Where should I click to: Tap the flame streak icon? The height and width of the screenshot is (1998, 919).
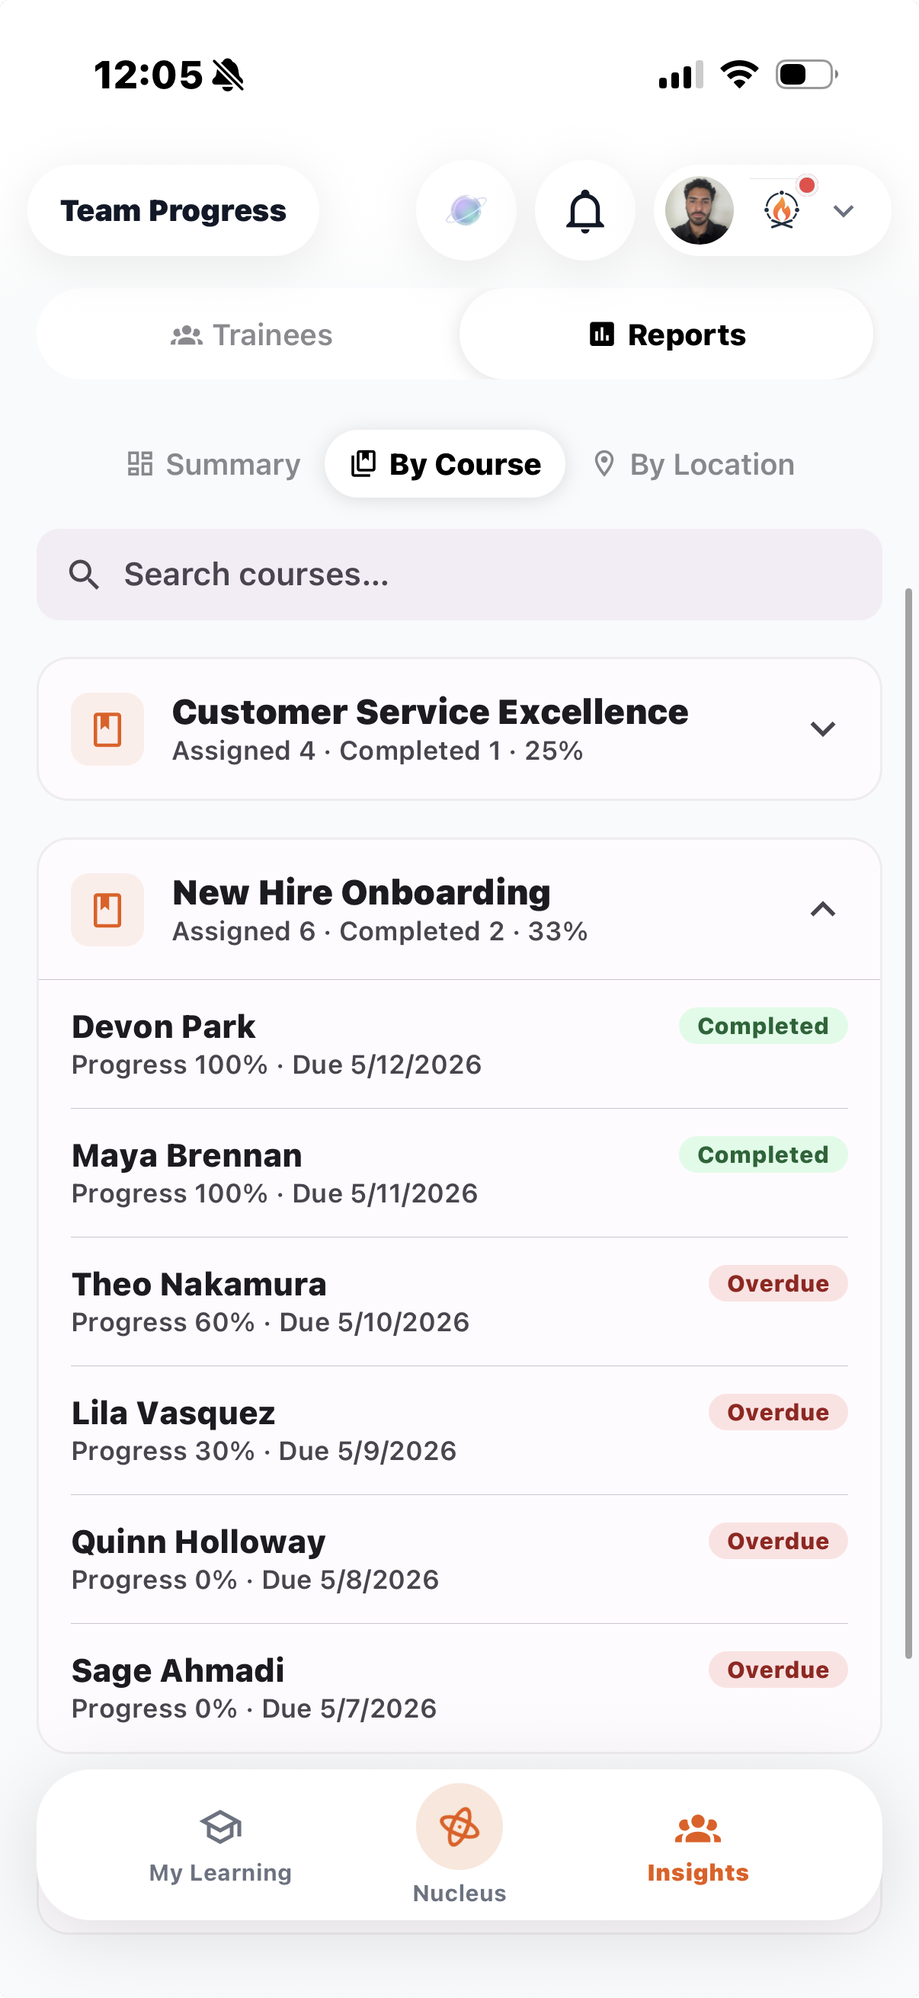(782, 210)
